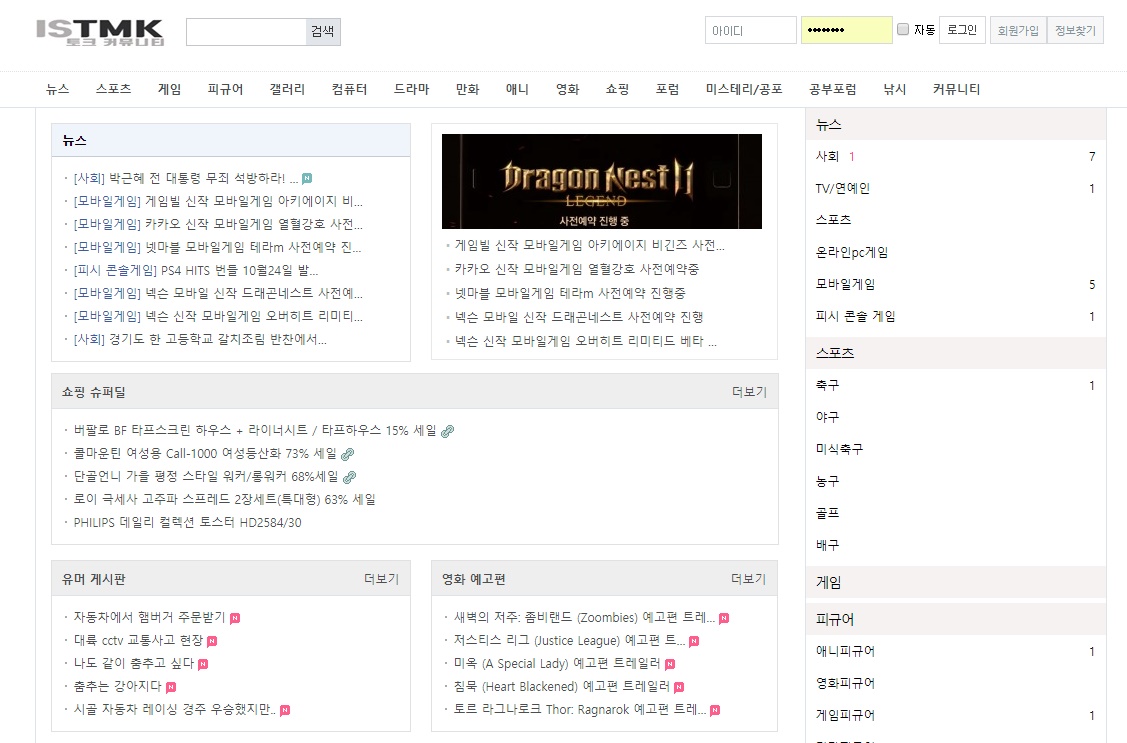Screen dimensions: 1127x743
Task: Click new badge beside 박근혜 전 대통령 news
Action: point(307,179)
